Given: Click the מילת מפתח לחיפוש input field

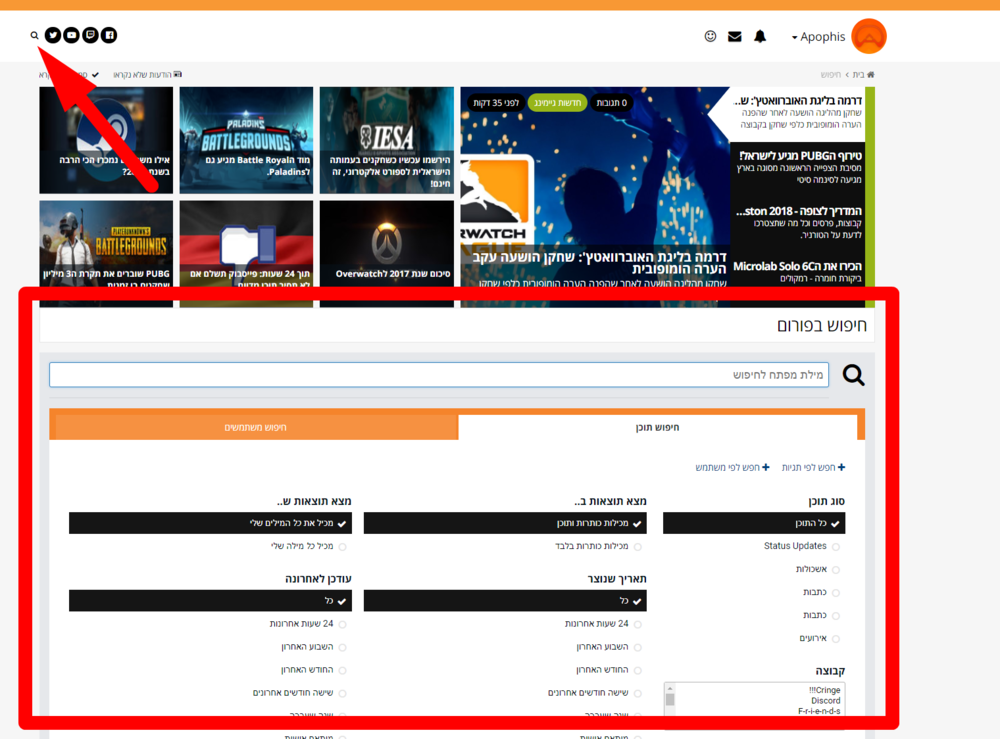Looking at the screenshot, I should coord(439,375).
